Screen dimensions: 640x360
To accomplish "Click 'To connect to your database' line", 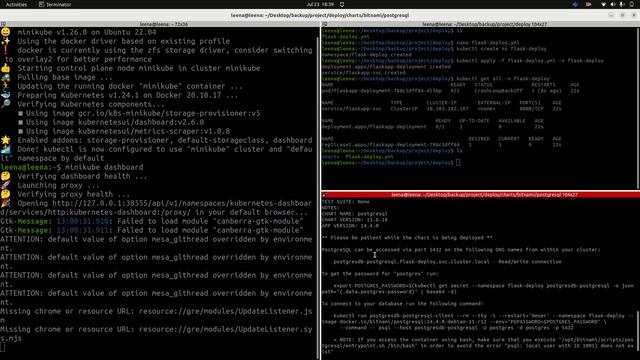I will (402, 304).
